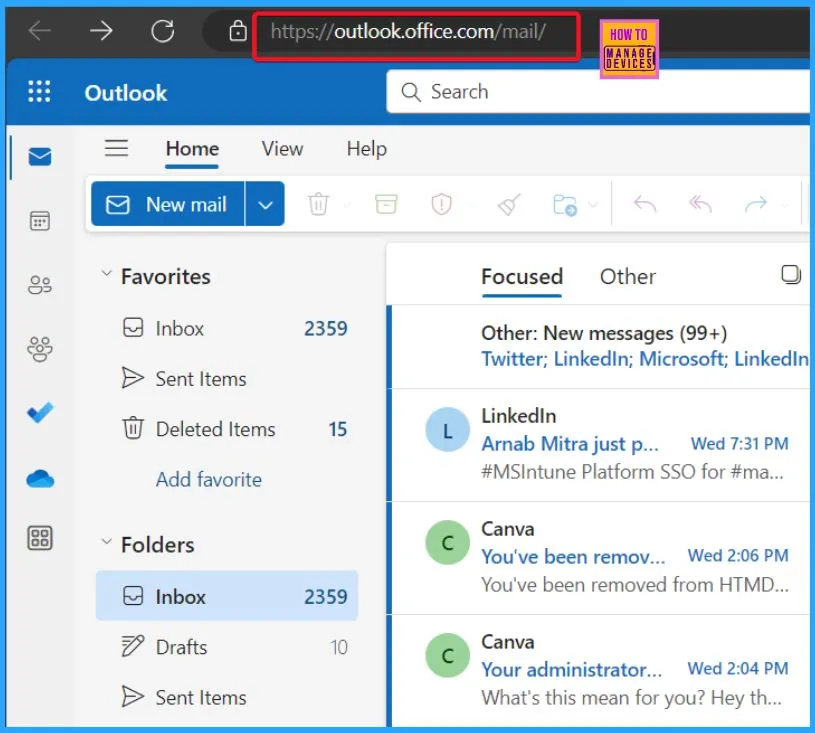Compose with the New mail button

167,204
